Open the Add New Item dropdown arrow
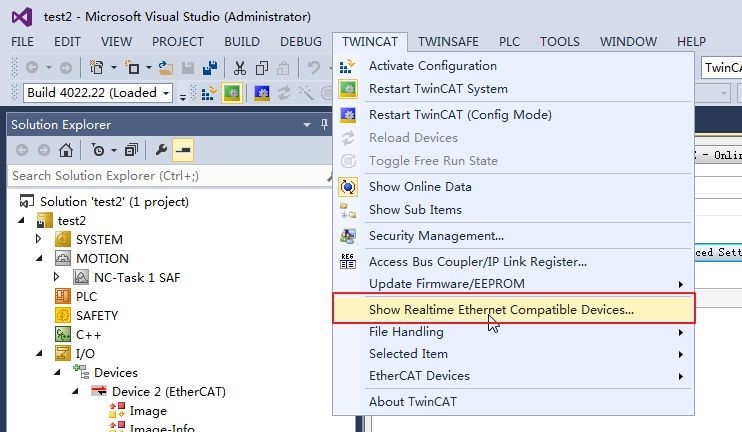Viewport: 742px width, 432px height. point(149,68)
